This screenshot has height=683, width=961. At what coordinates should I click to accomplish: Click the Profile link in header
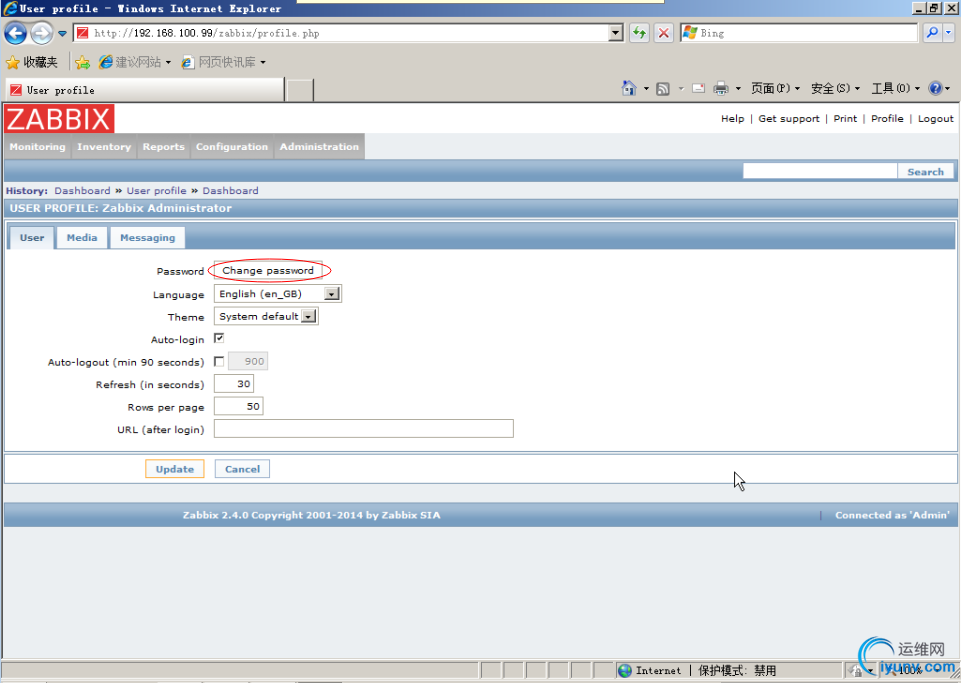click(887, 118)
